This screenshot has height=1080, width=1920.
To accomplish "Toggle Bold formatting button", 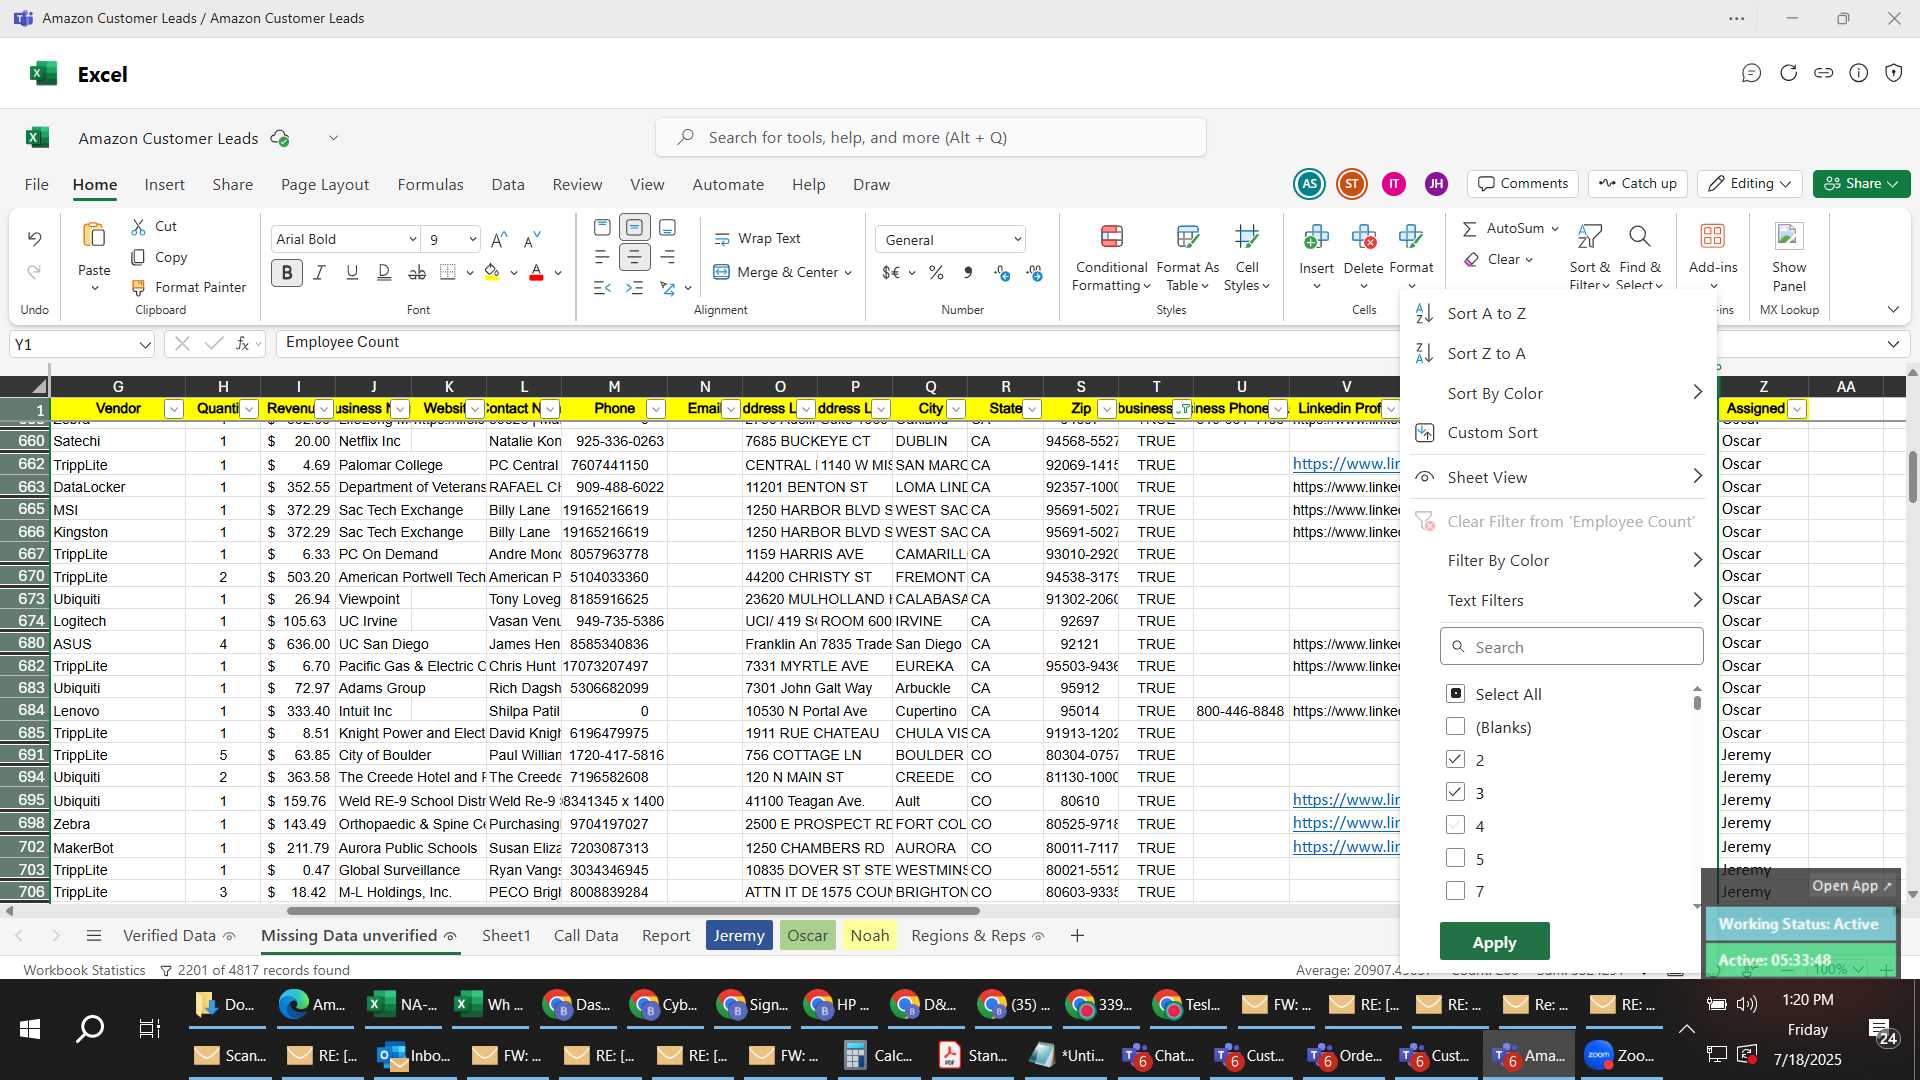I will 287,273.
